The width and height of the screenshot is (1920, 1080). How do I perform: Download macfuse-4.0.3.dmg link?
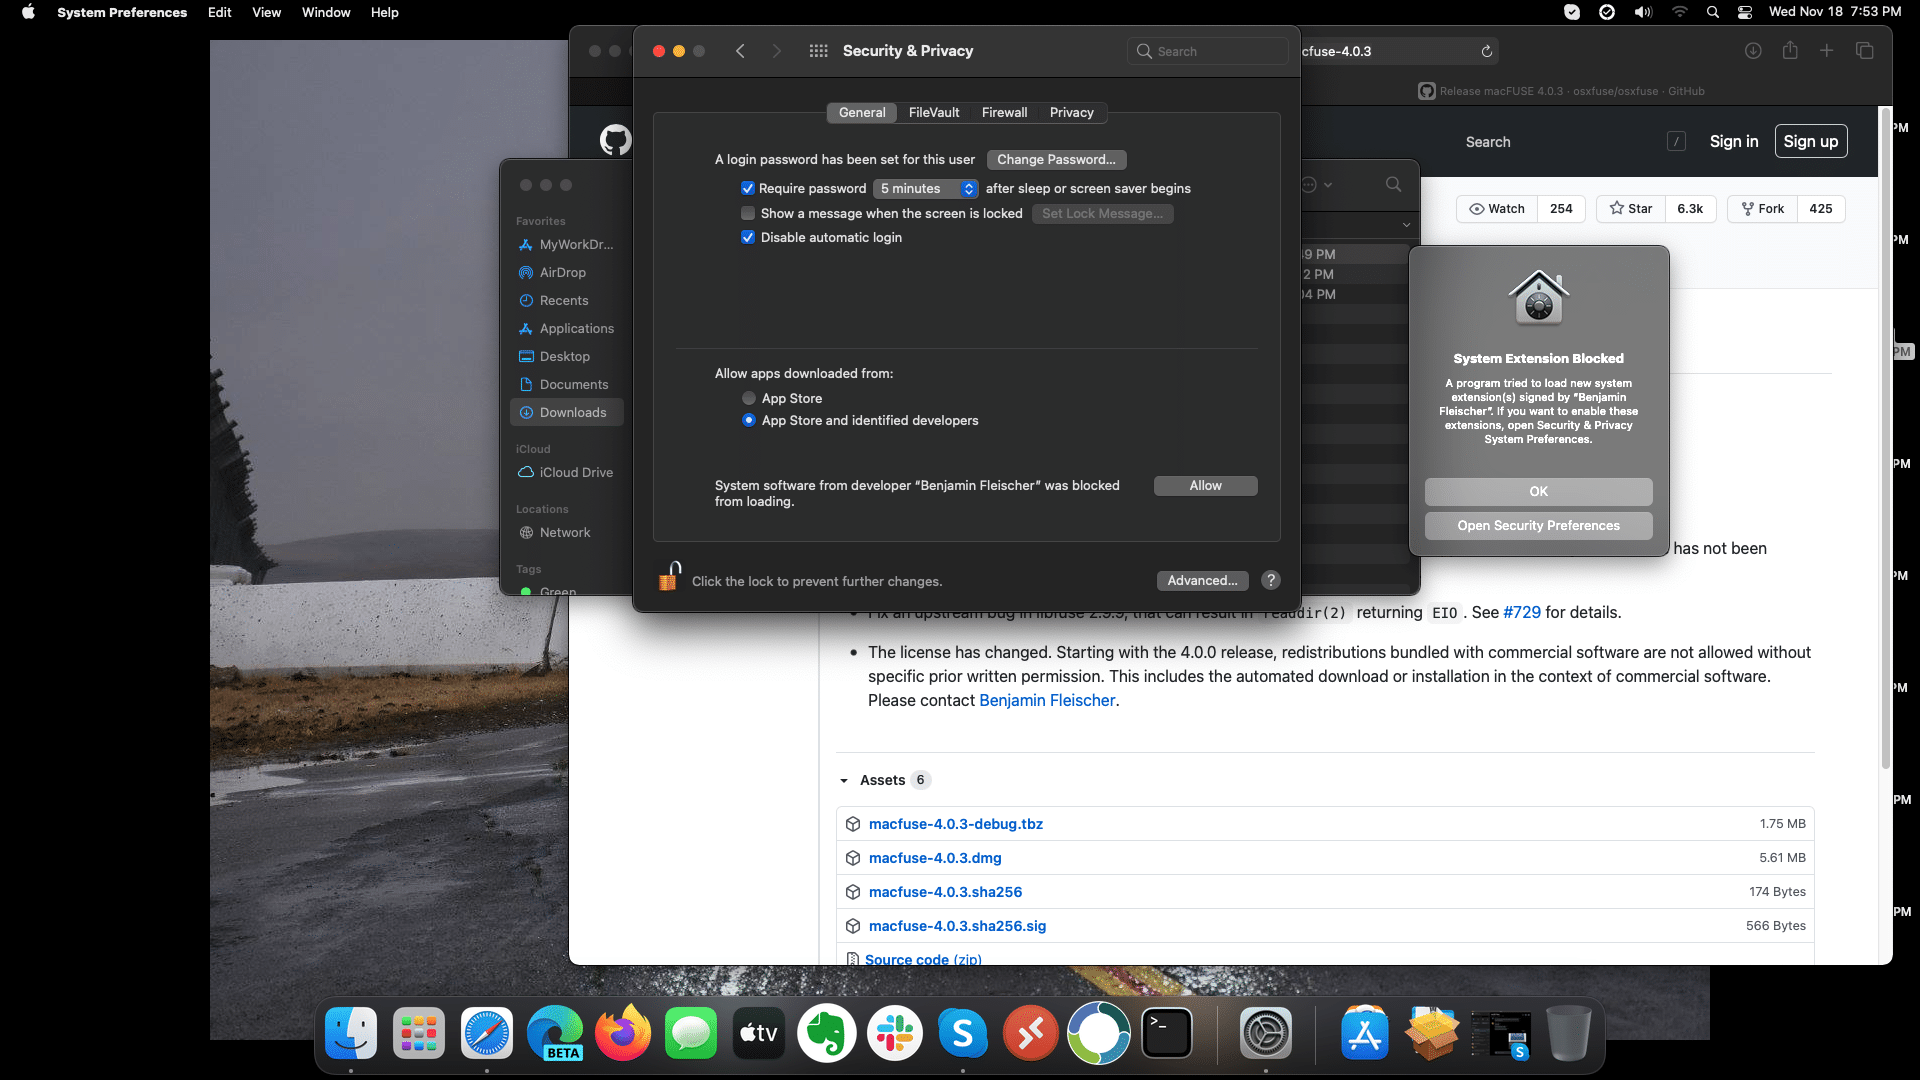tap(935, 858)
